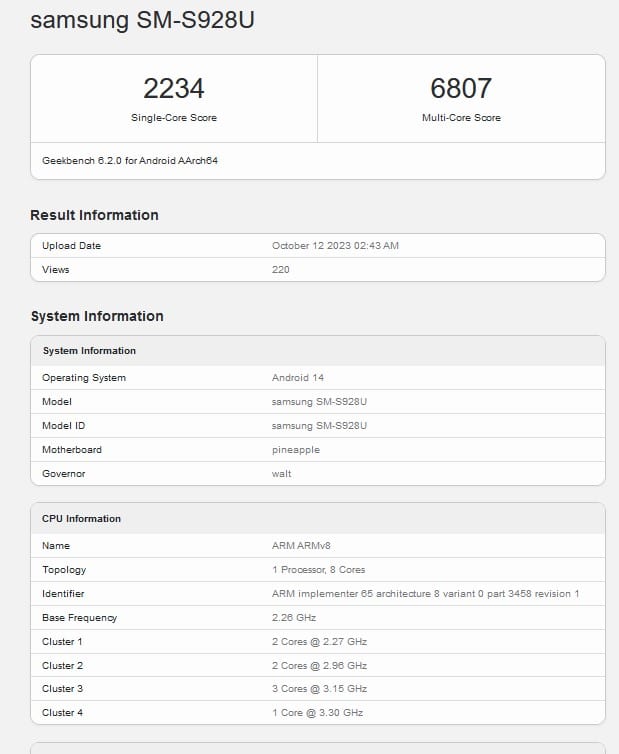Image resolution: width=619 pixels, height=754 pixels.
Task: Select 3 Cores @ 3.15 GHz value
Action: [x=319, y=690]
